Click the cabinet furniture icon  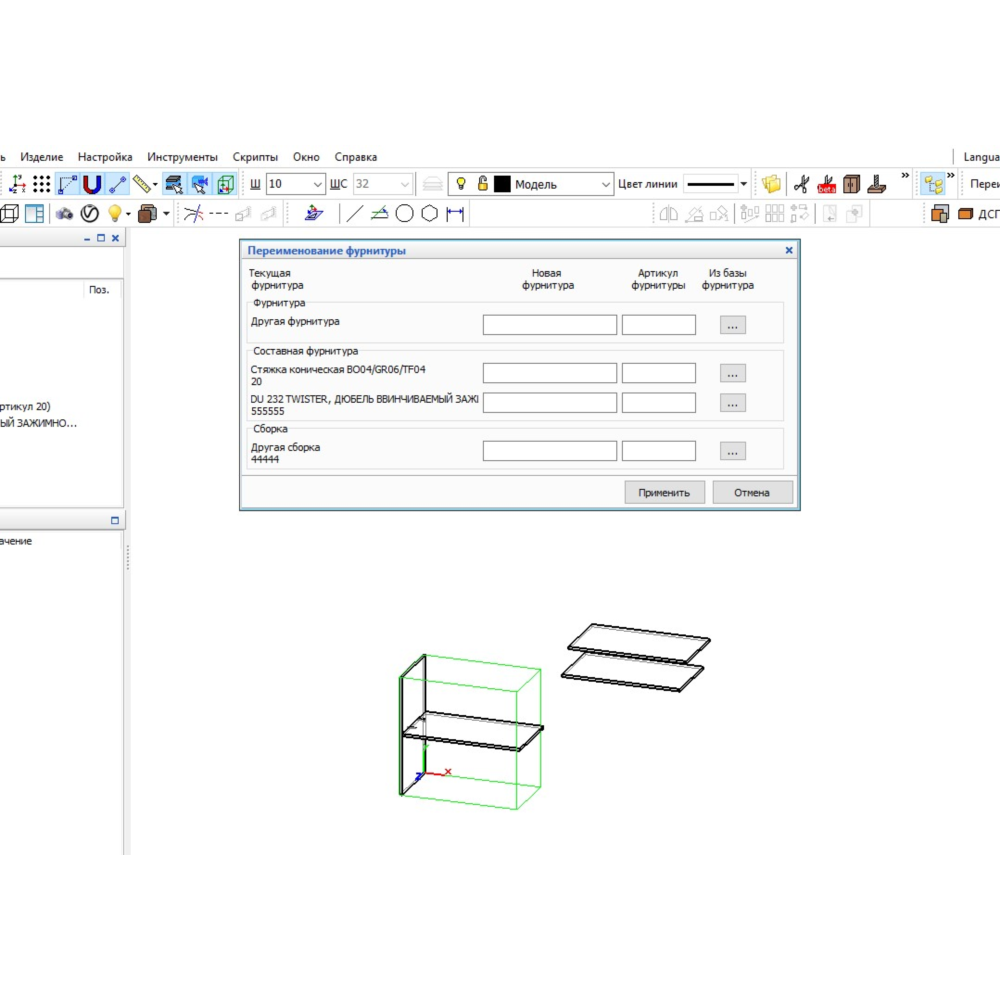click(851, 184)
